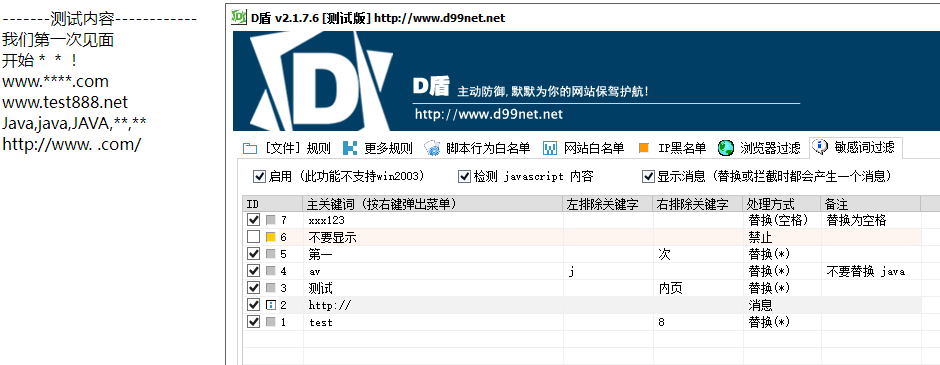Click the 脚本行为白名单 tab icon
Image resolution: width=940 pixels, height=365 pixels.
tap(432, 148)
